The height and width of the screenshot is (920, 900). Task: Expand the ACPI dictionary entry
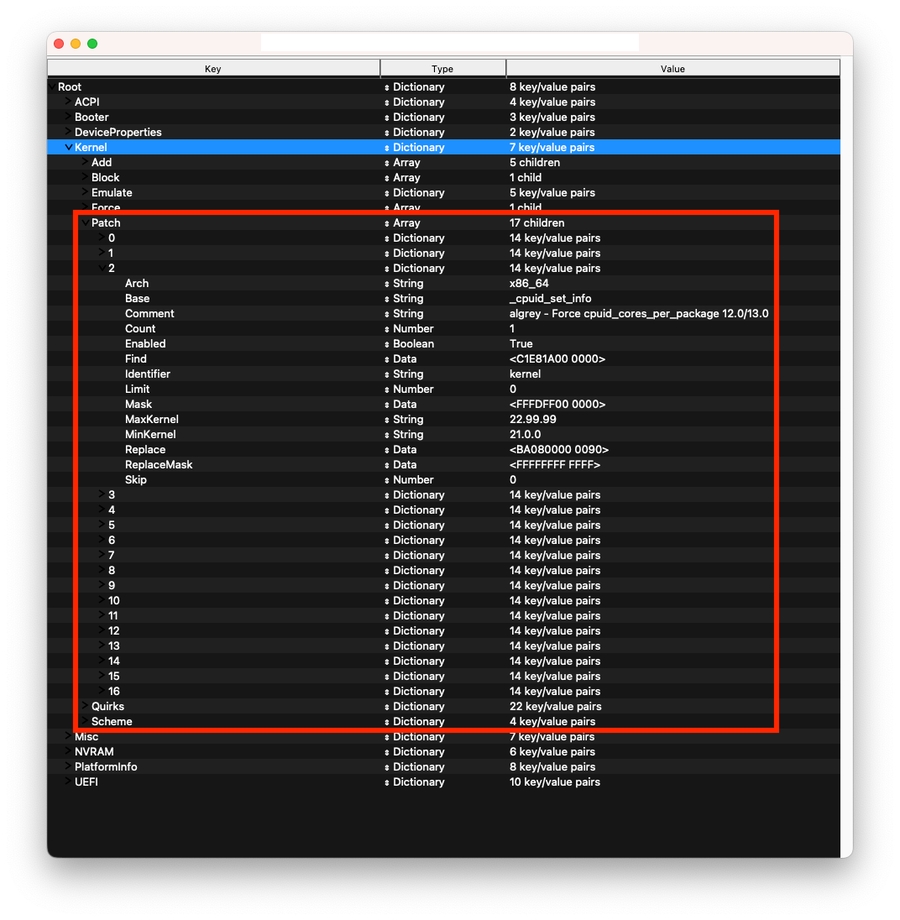[68, 102]
